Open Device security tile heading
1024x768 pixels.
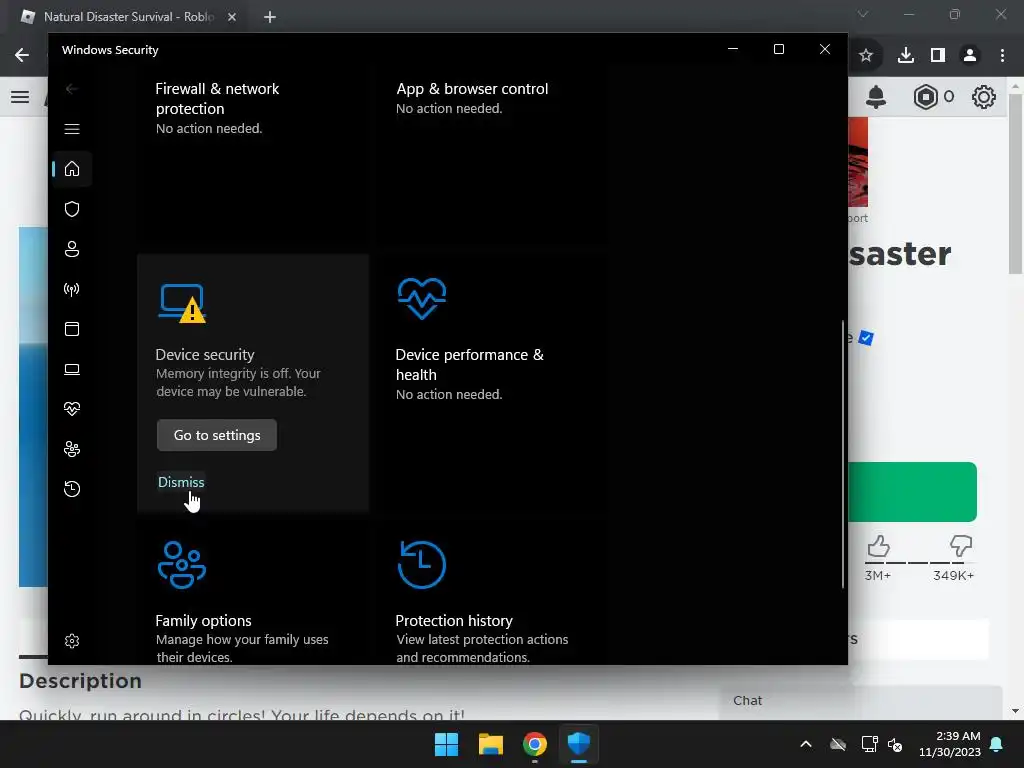point(205,355)
